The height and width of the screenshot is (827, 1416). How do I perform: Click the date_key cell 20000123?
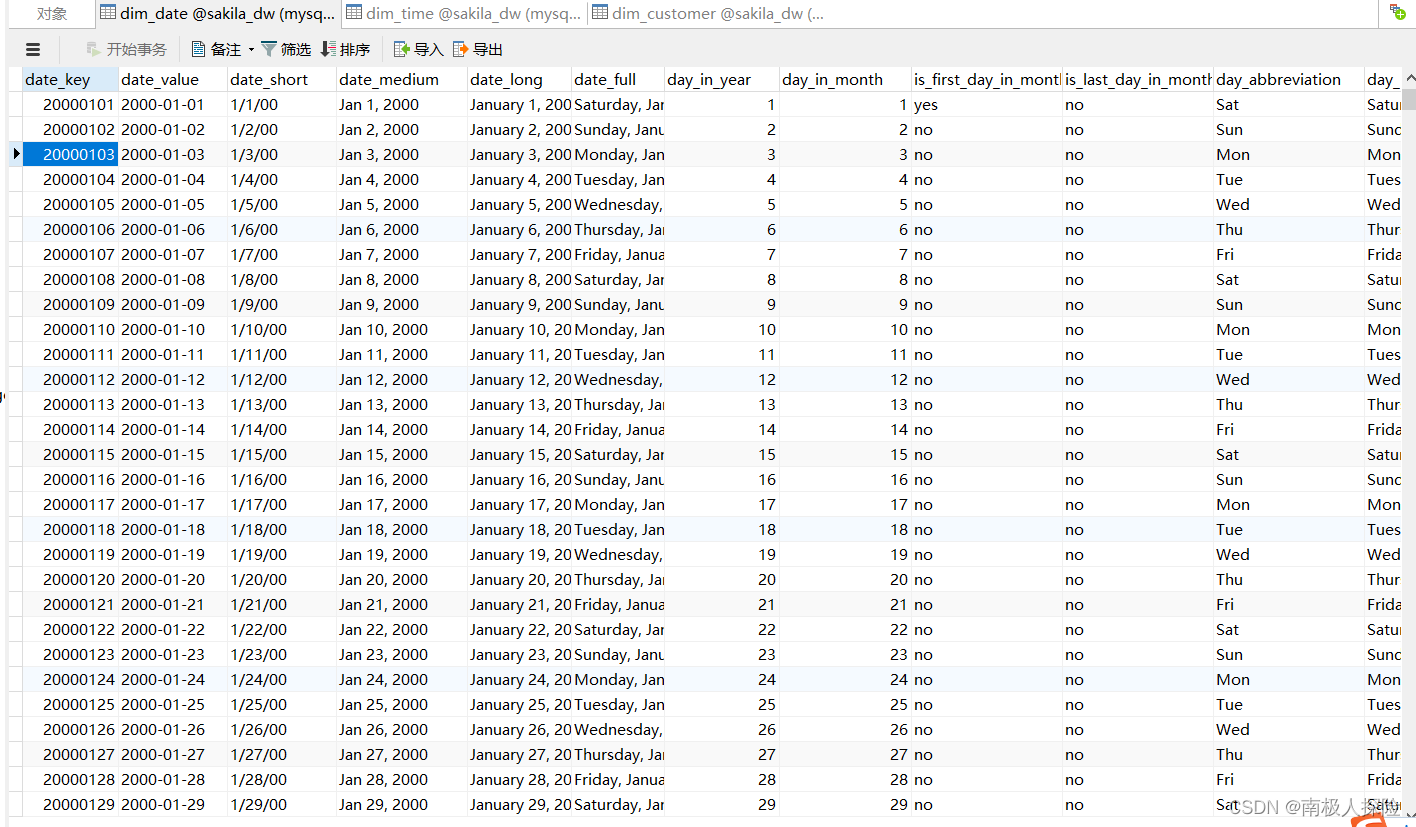click(70, 654)
